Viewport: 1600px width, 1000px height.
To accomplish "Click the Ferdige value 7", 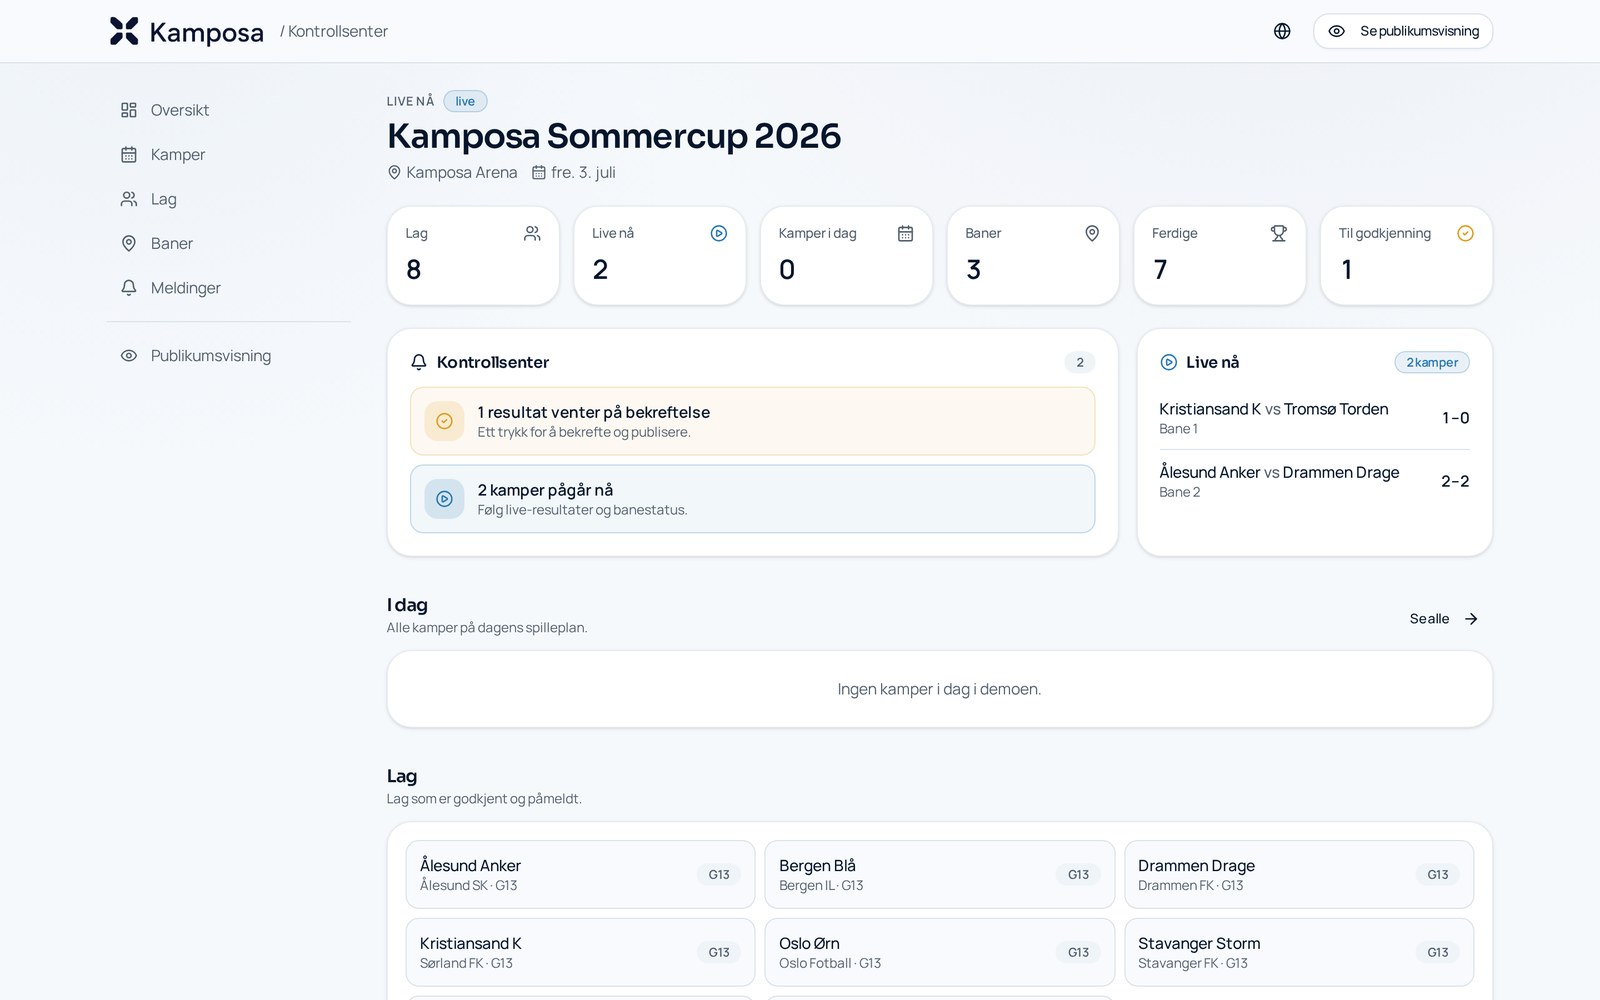I will click(1160, 270).
